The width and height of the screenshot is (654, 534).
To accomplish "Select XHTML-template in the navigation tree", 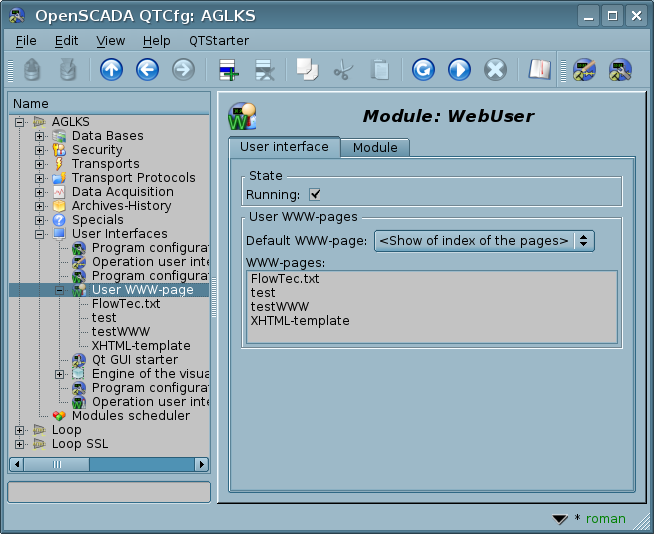I will coord(140,346).
